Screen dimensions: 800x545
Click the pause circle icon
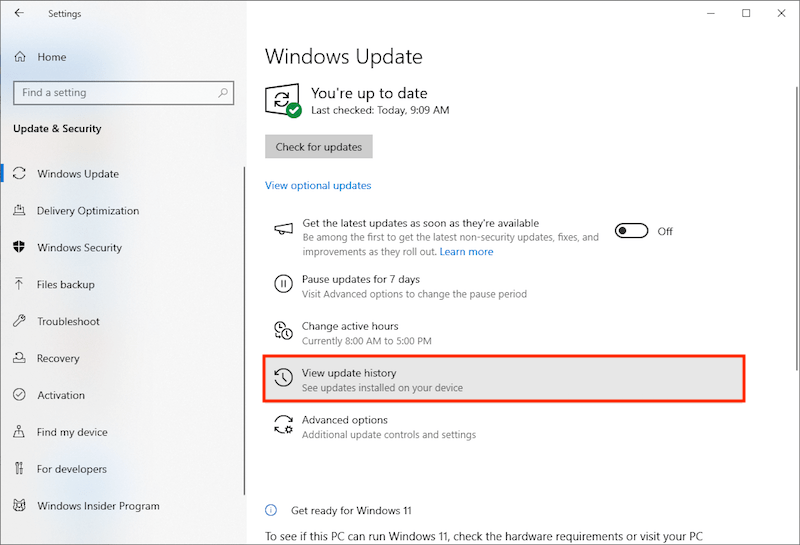284,283
